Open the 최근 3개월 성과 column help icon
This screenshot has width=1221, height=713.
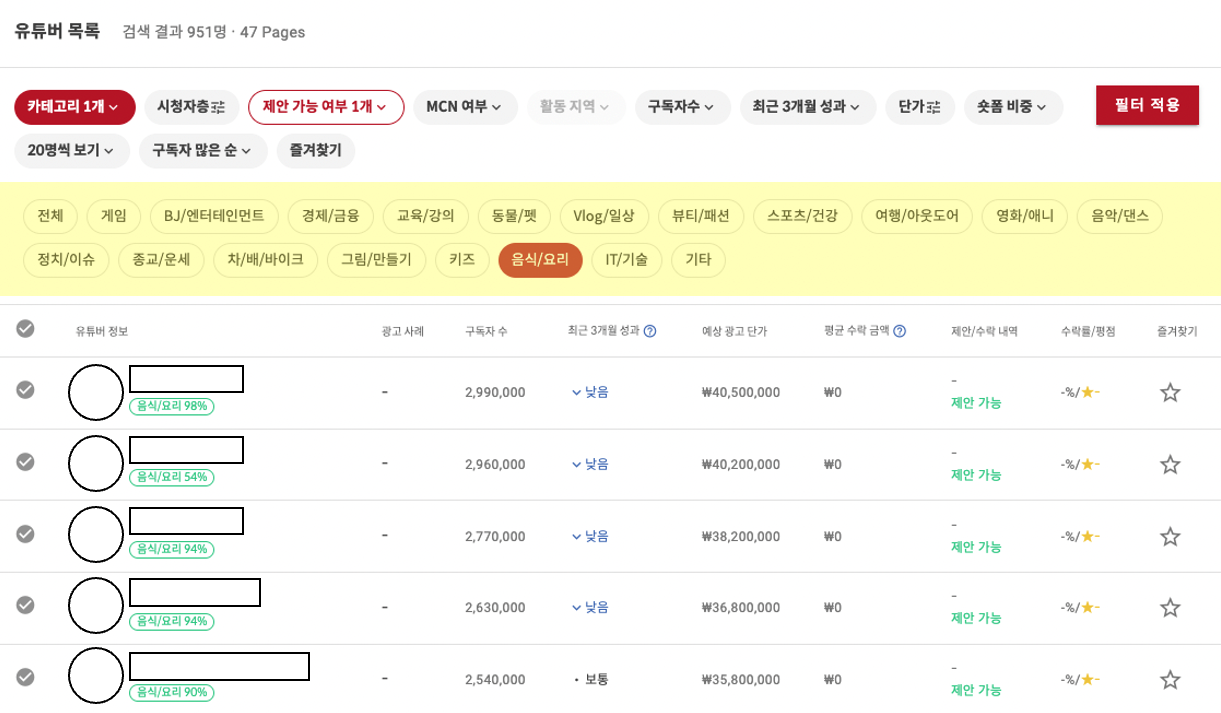pos(651,331)
